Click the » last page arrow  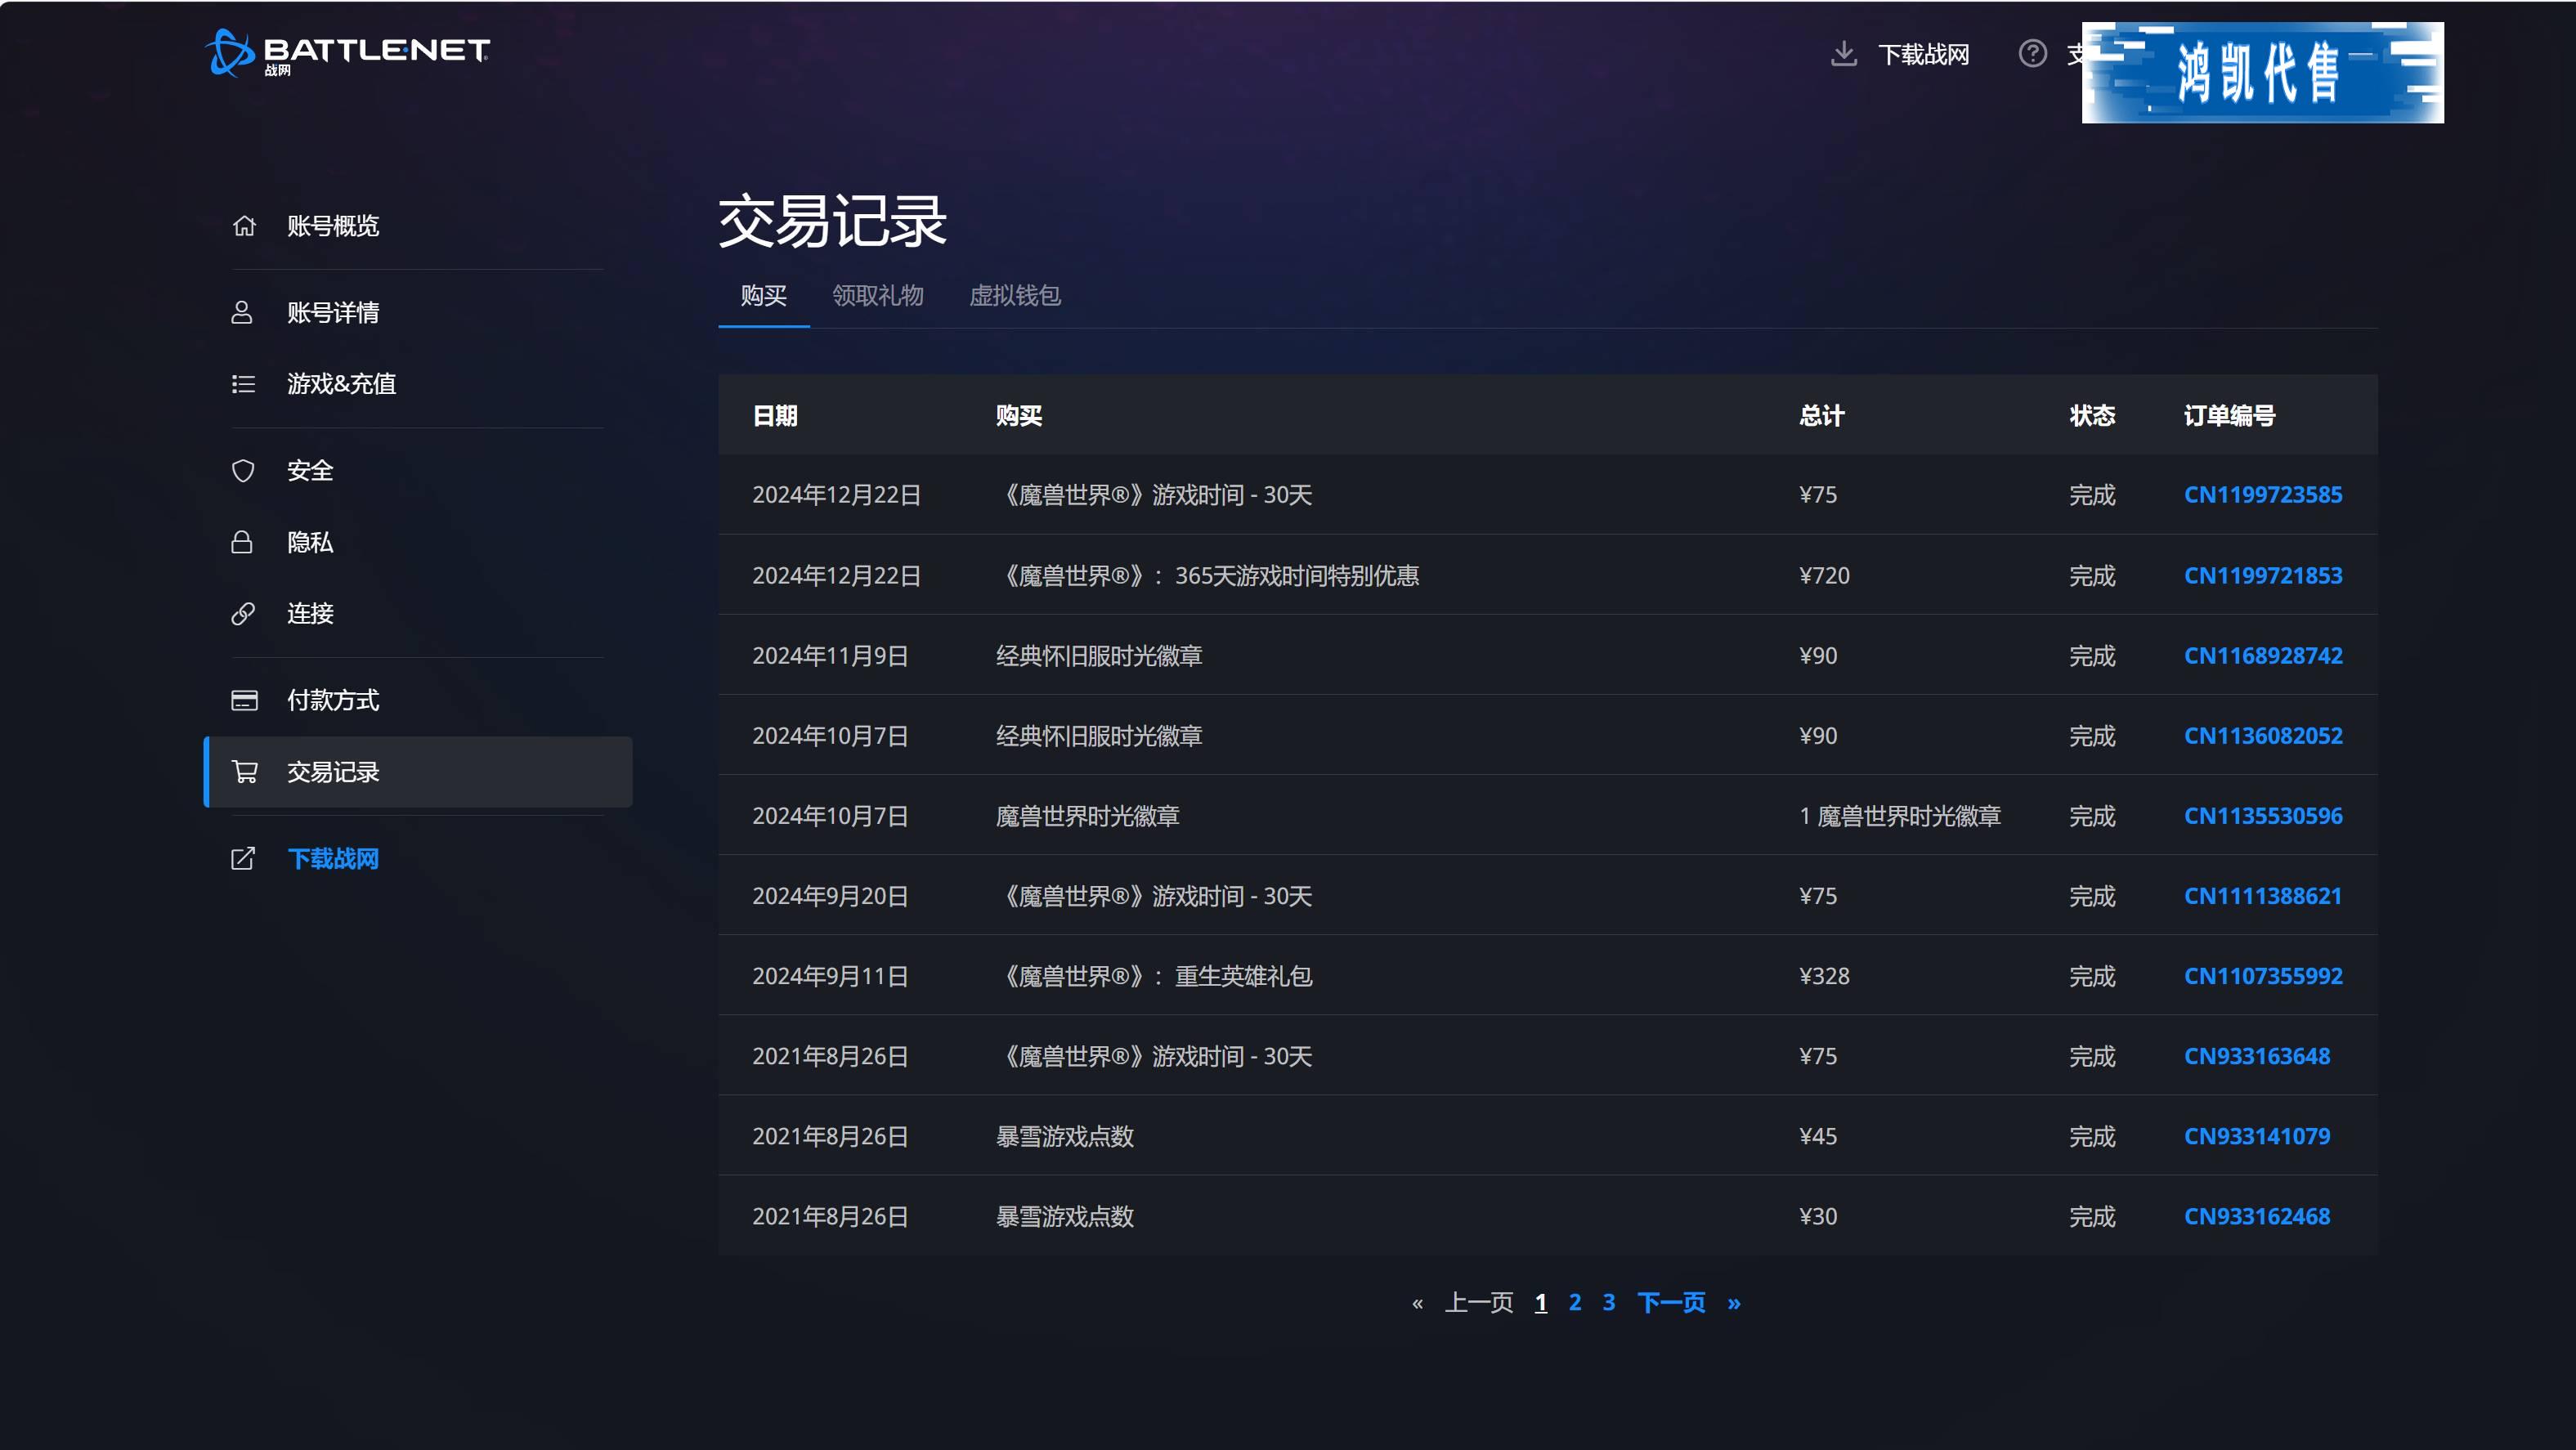1734,1303
